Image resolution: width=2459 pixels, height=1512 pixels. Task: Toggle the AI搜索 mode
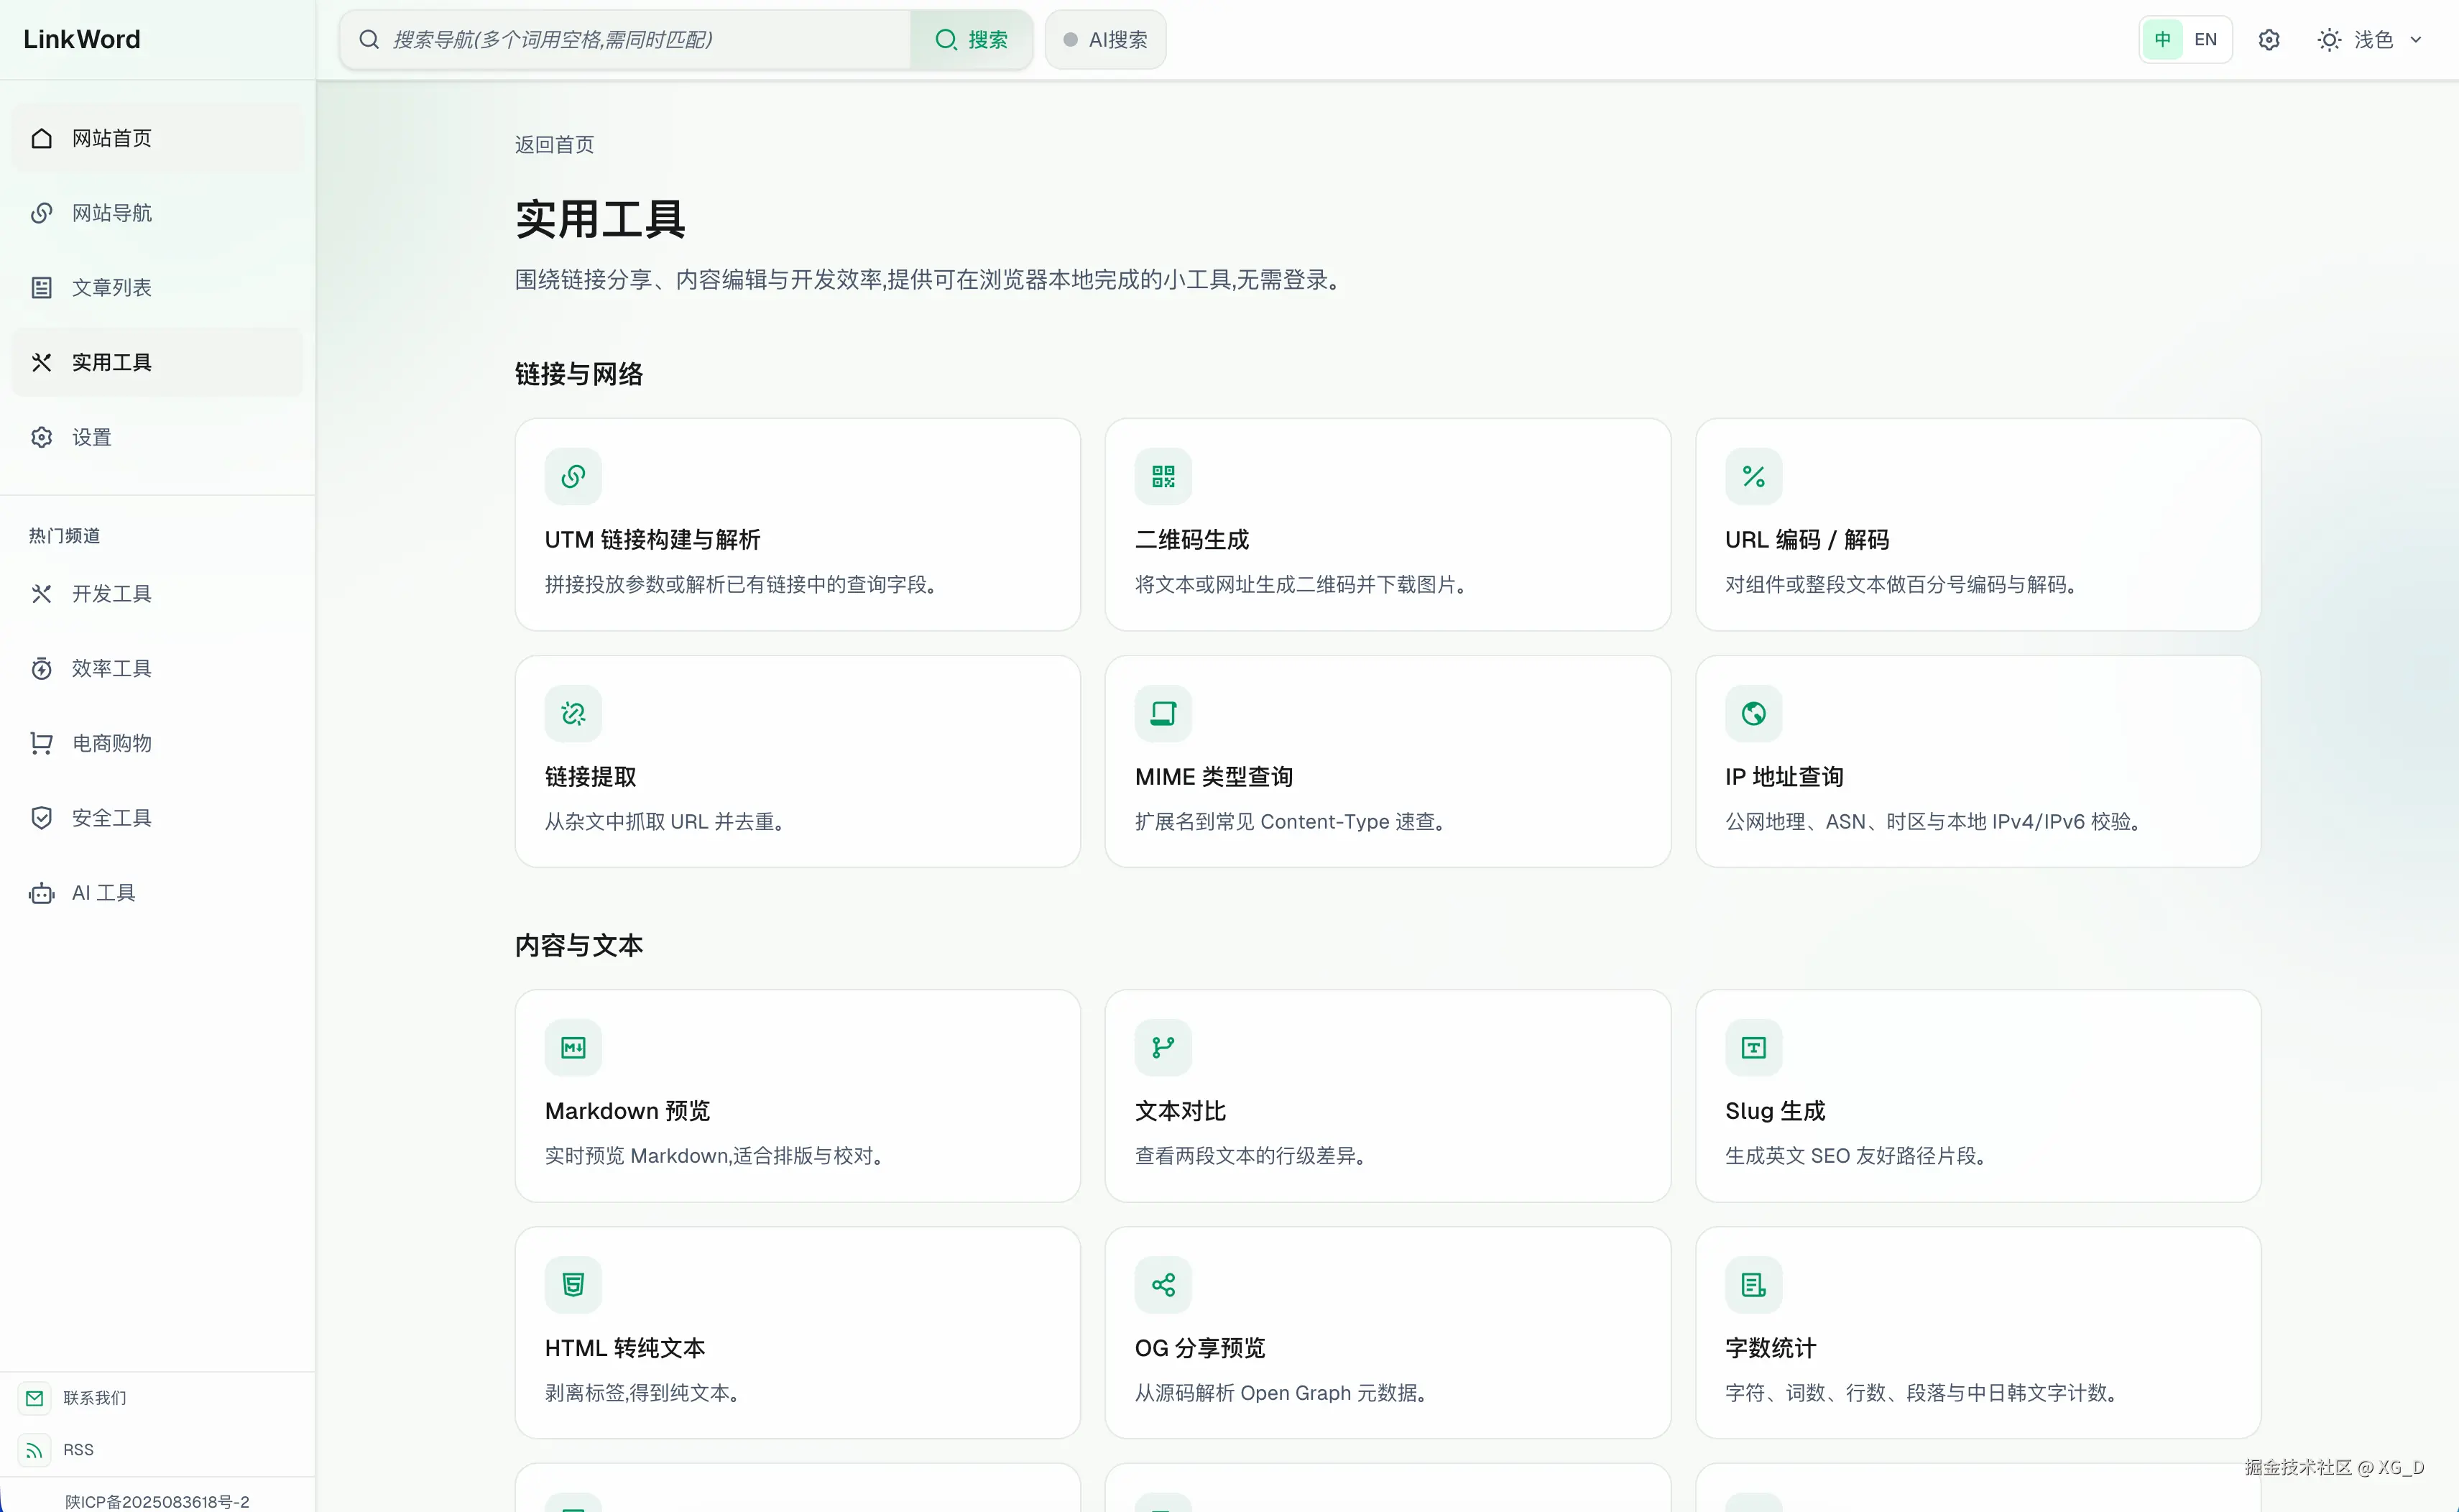click(x=1104, y=39)
